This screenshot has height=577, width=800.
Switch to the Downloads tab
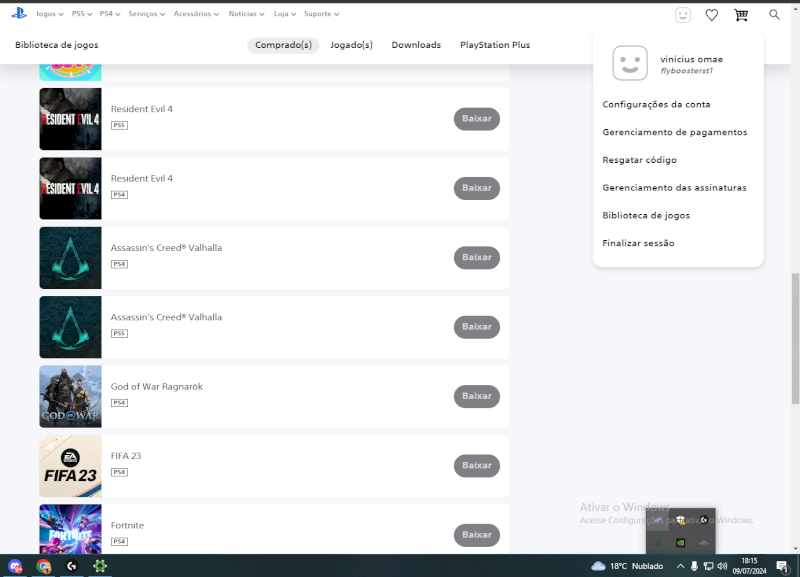(x=416, y=45)
